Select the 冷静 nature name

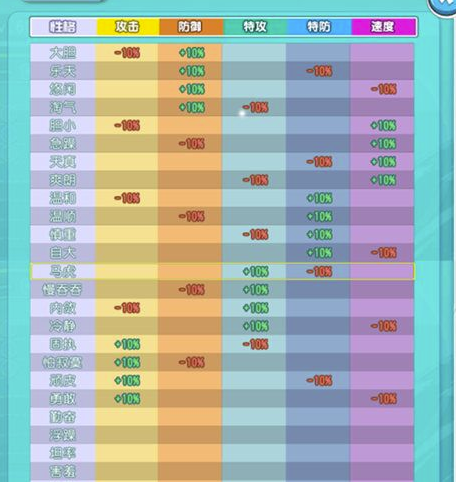pyautogui.click(x=63, y=326)
